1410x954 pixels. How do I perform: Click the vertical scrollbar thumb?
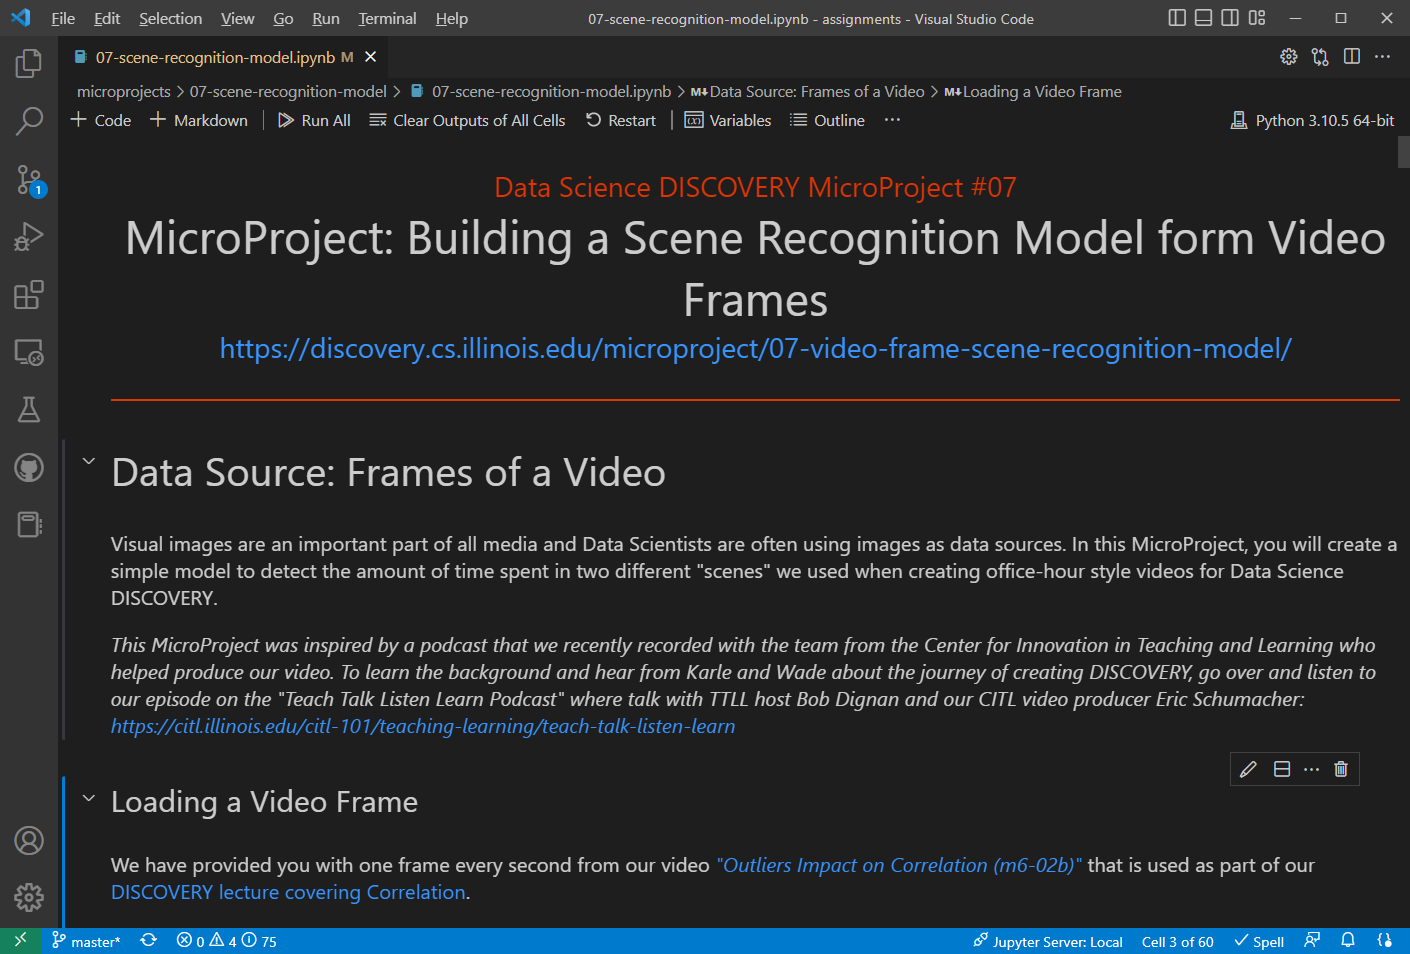[x=1403, y=152]
